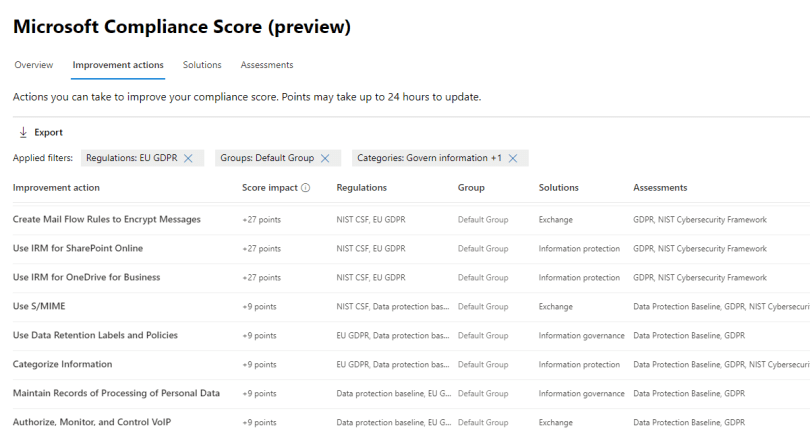810x432 pixels.
Task: Remove the Regulations: EU GDPR filter
Action: [x=188, y=158]
